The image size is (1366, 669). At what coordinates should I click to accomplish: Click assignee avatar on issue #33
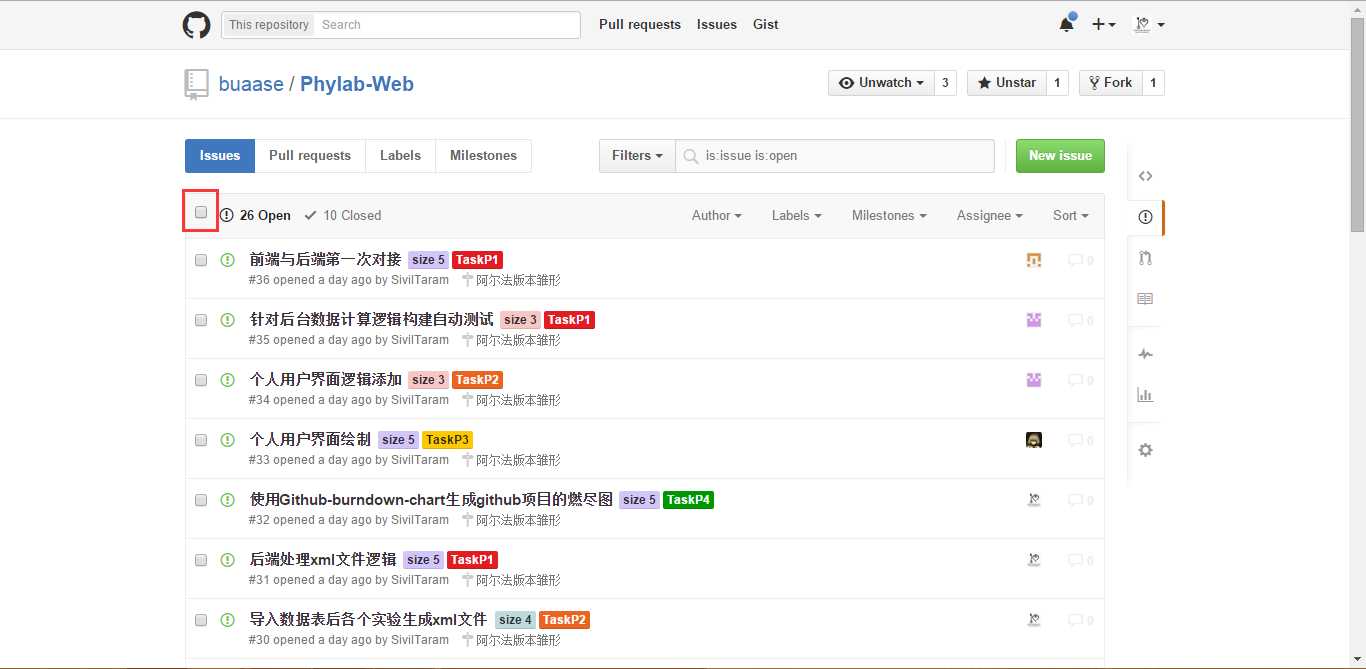1034,440
